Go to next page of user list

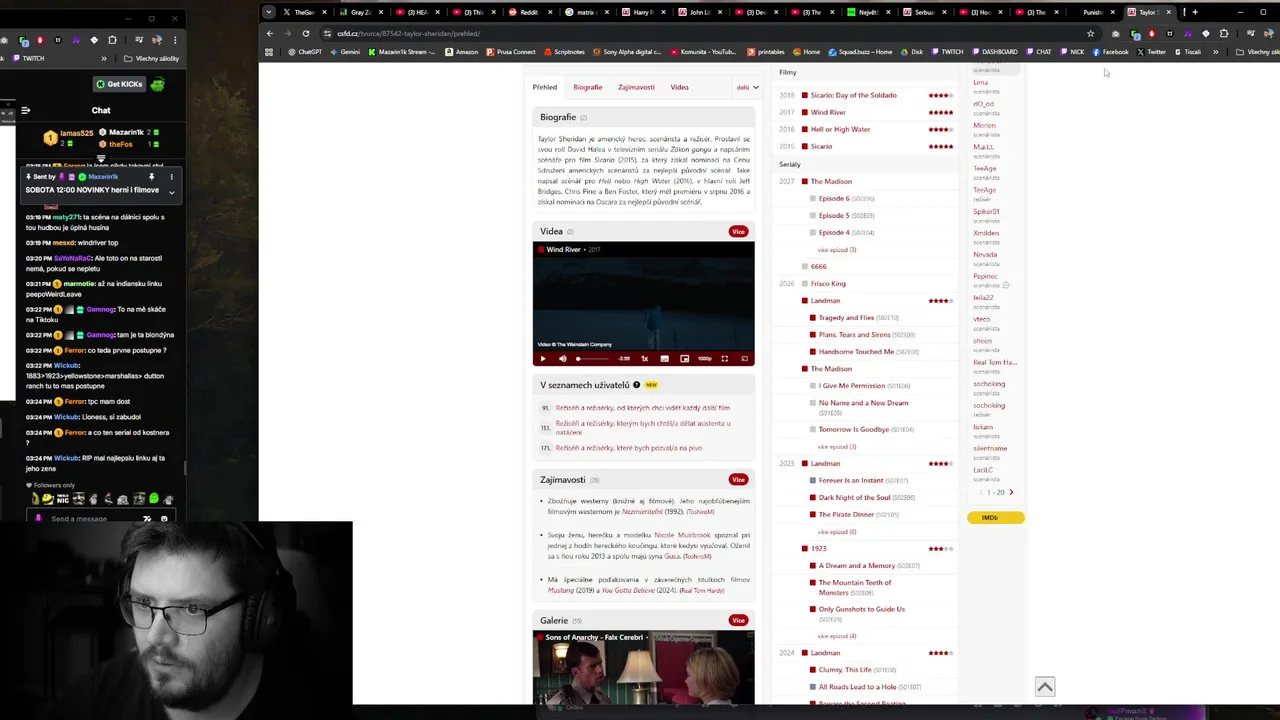click(1011, 492)
